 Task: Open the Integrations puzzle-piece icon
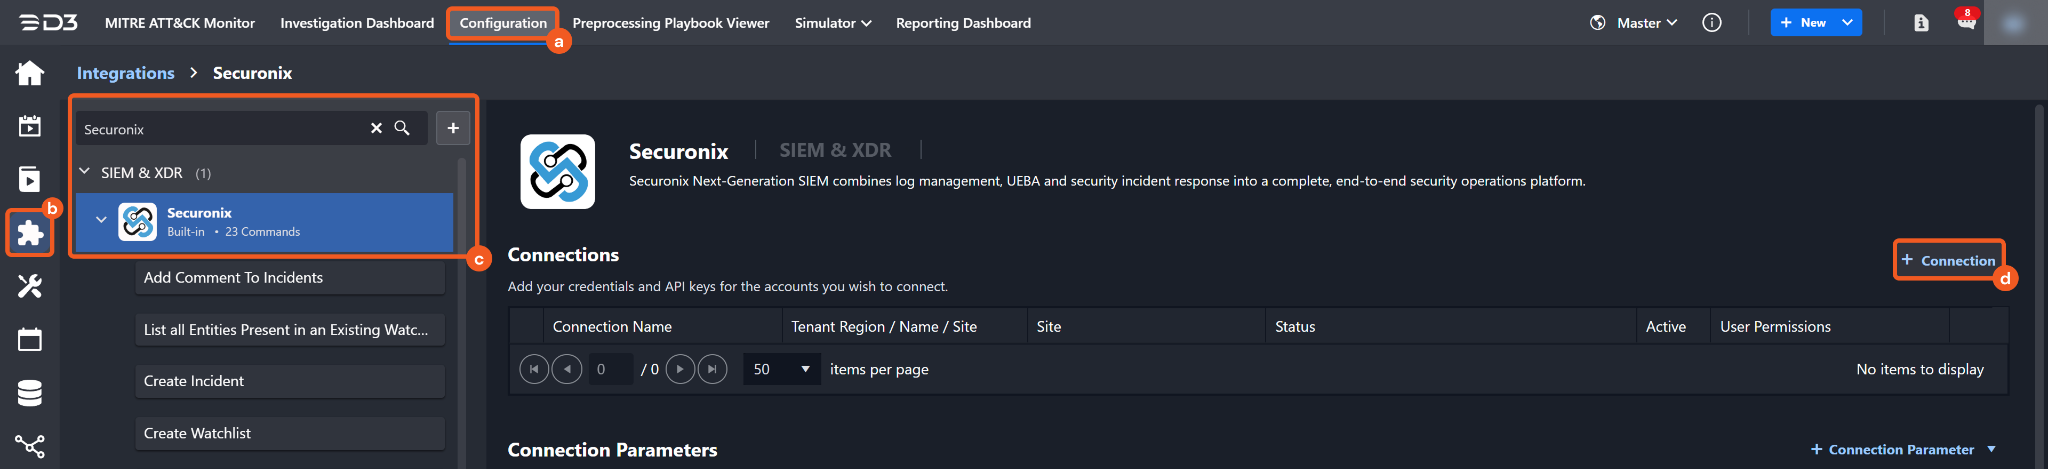(x=30, y=233)
